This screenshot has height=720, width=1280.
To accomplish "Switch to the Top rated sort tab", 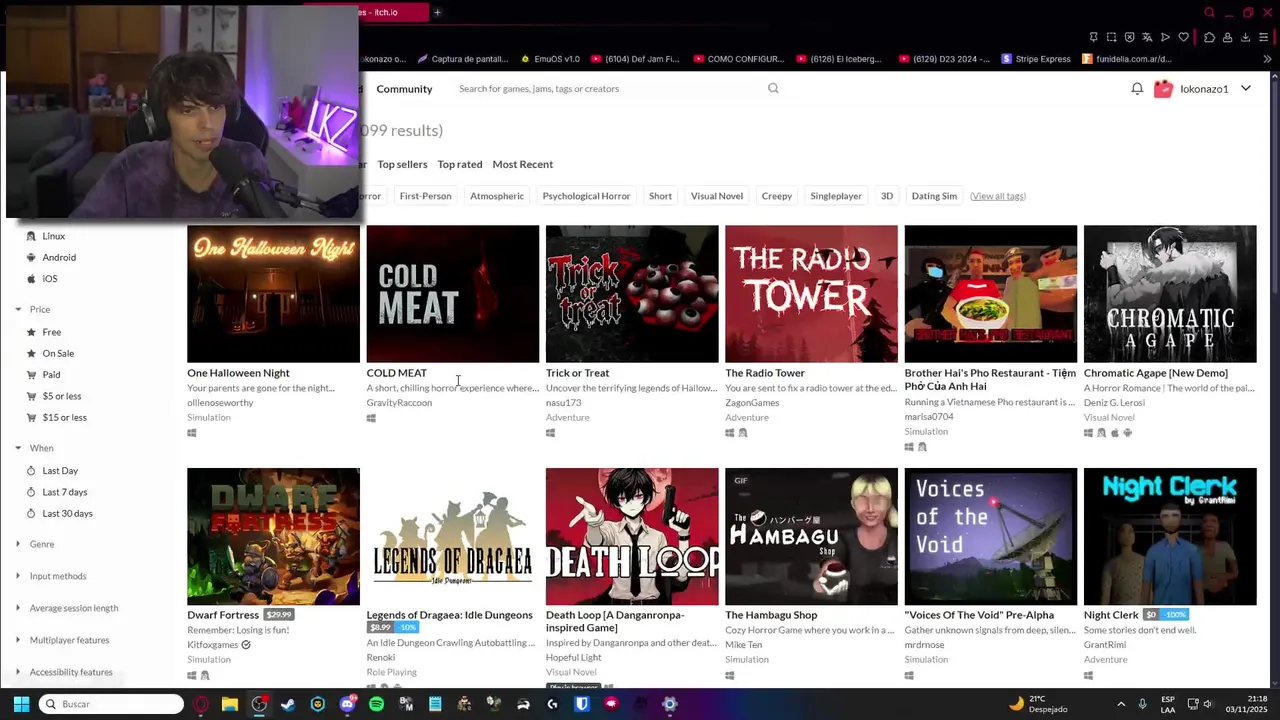I will pyautogui.click(x=460, y=164).
